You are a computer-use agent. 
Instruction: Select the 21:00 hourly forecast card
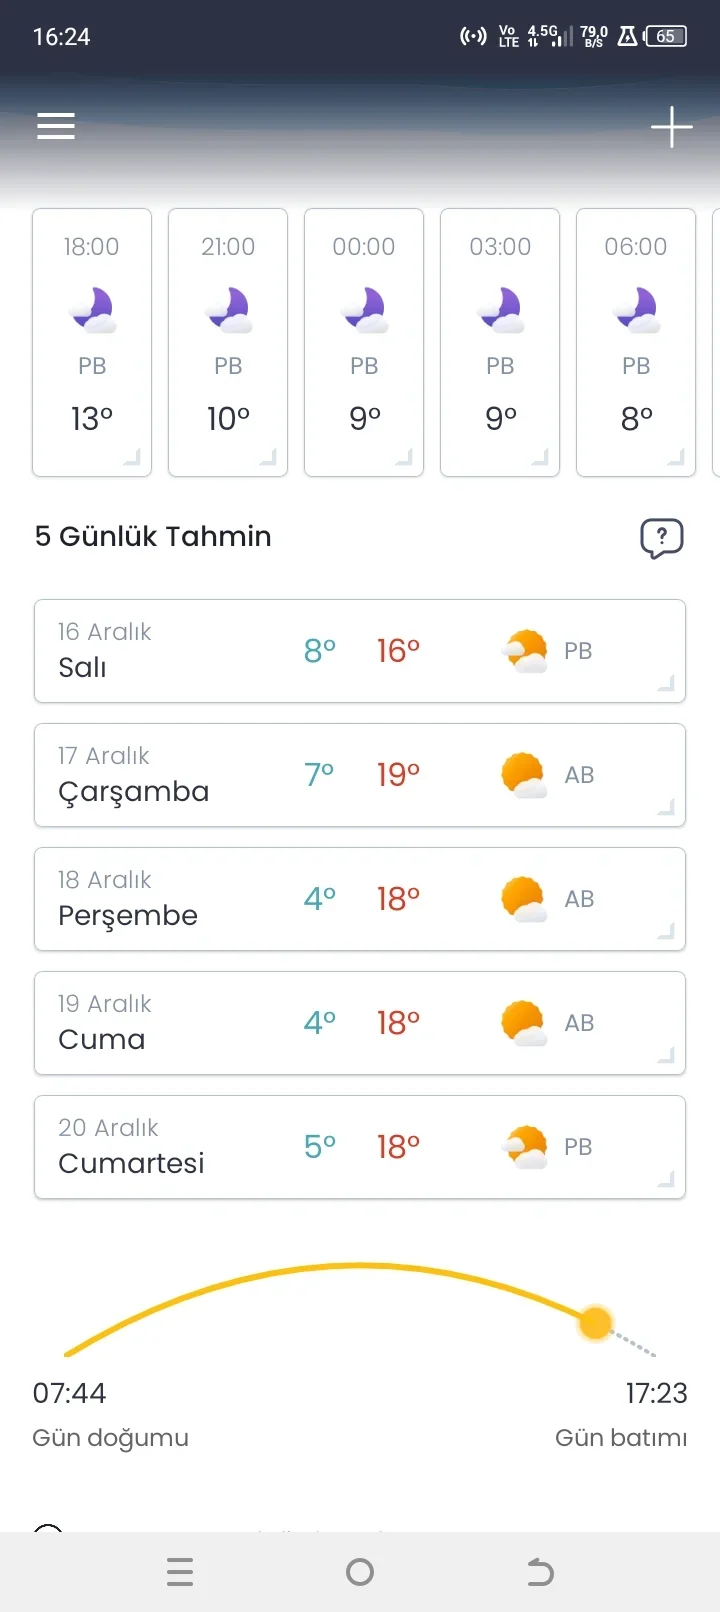pyautogui.click(x=228, y=342)
